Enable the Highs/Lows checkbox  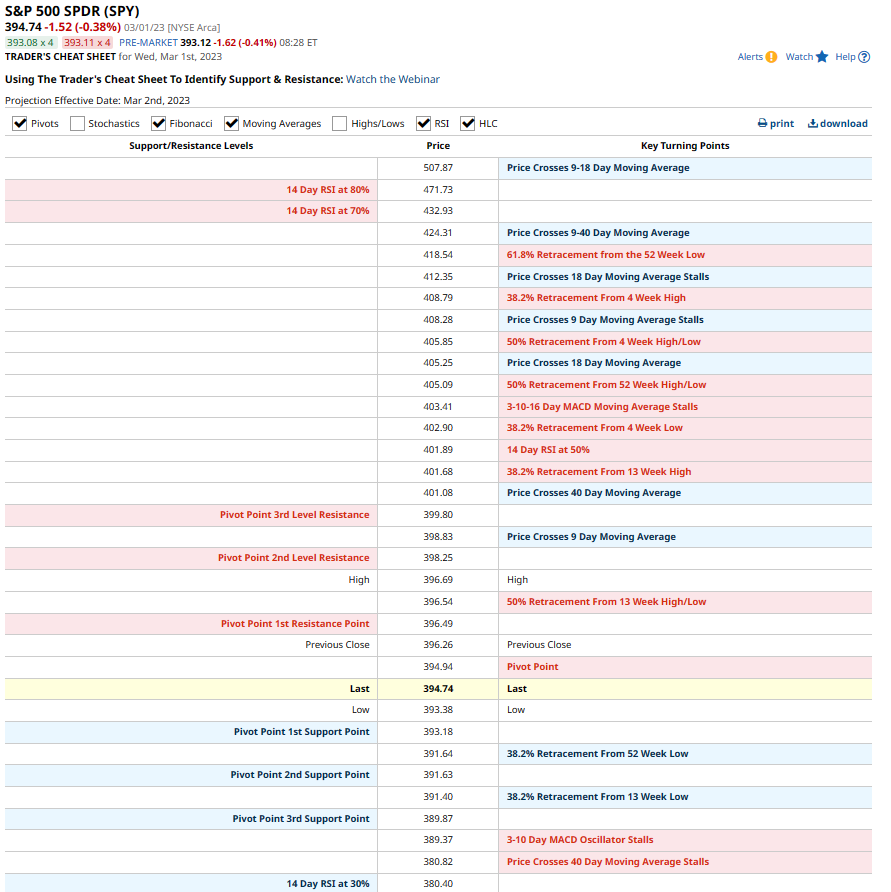[x=339, y=123]
